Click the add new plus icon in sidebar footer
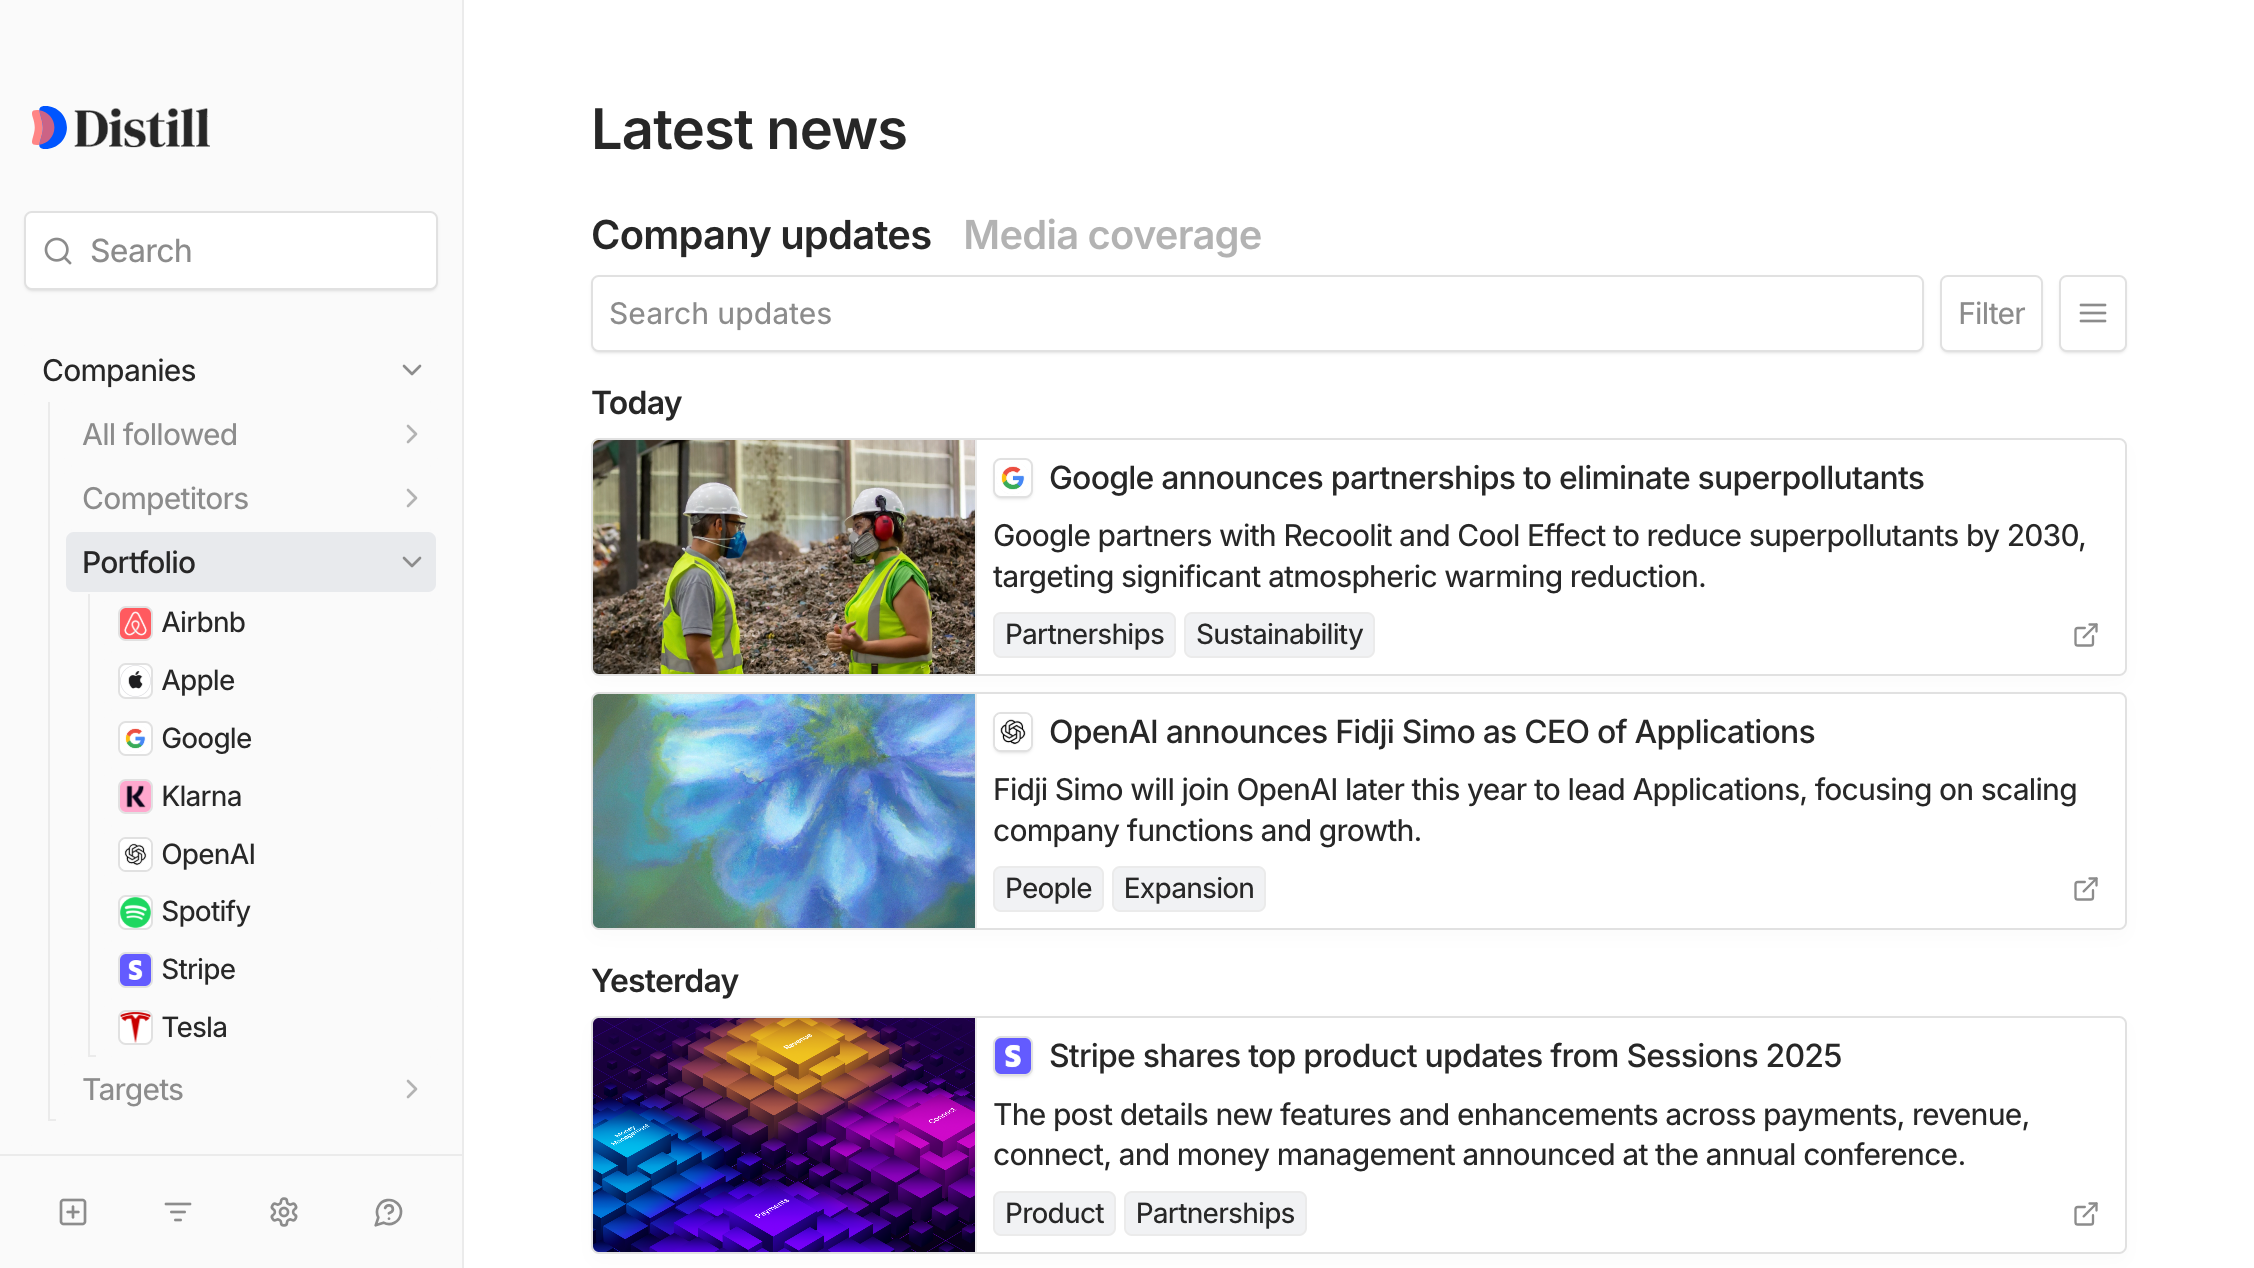 click(x=73, y=1212)
